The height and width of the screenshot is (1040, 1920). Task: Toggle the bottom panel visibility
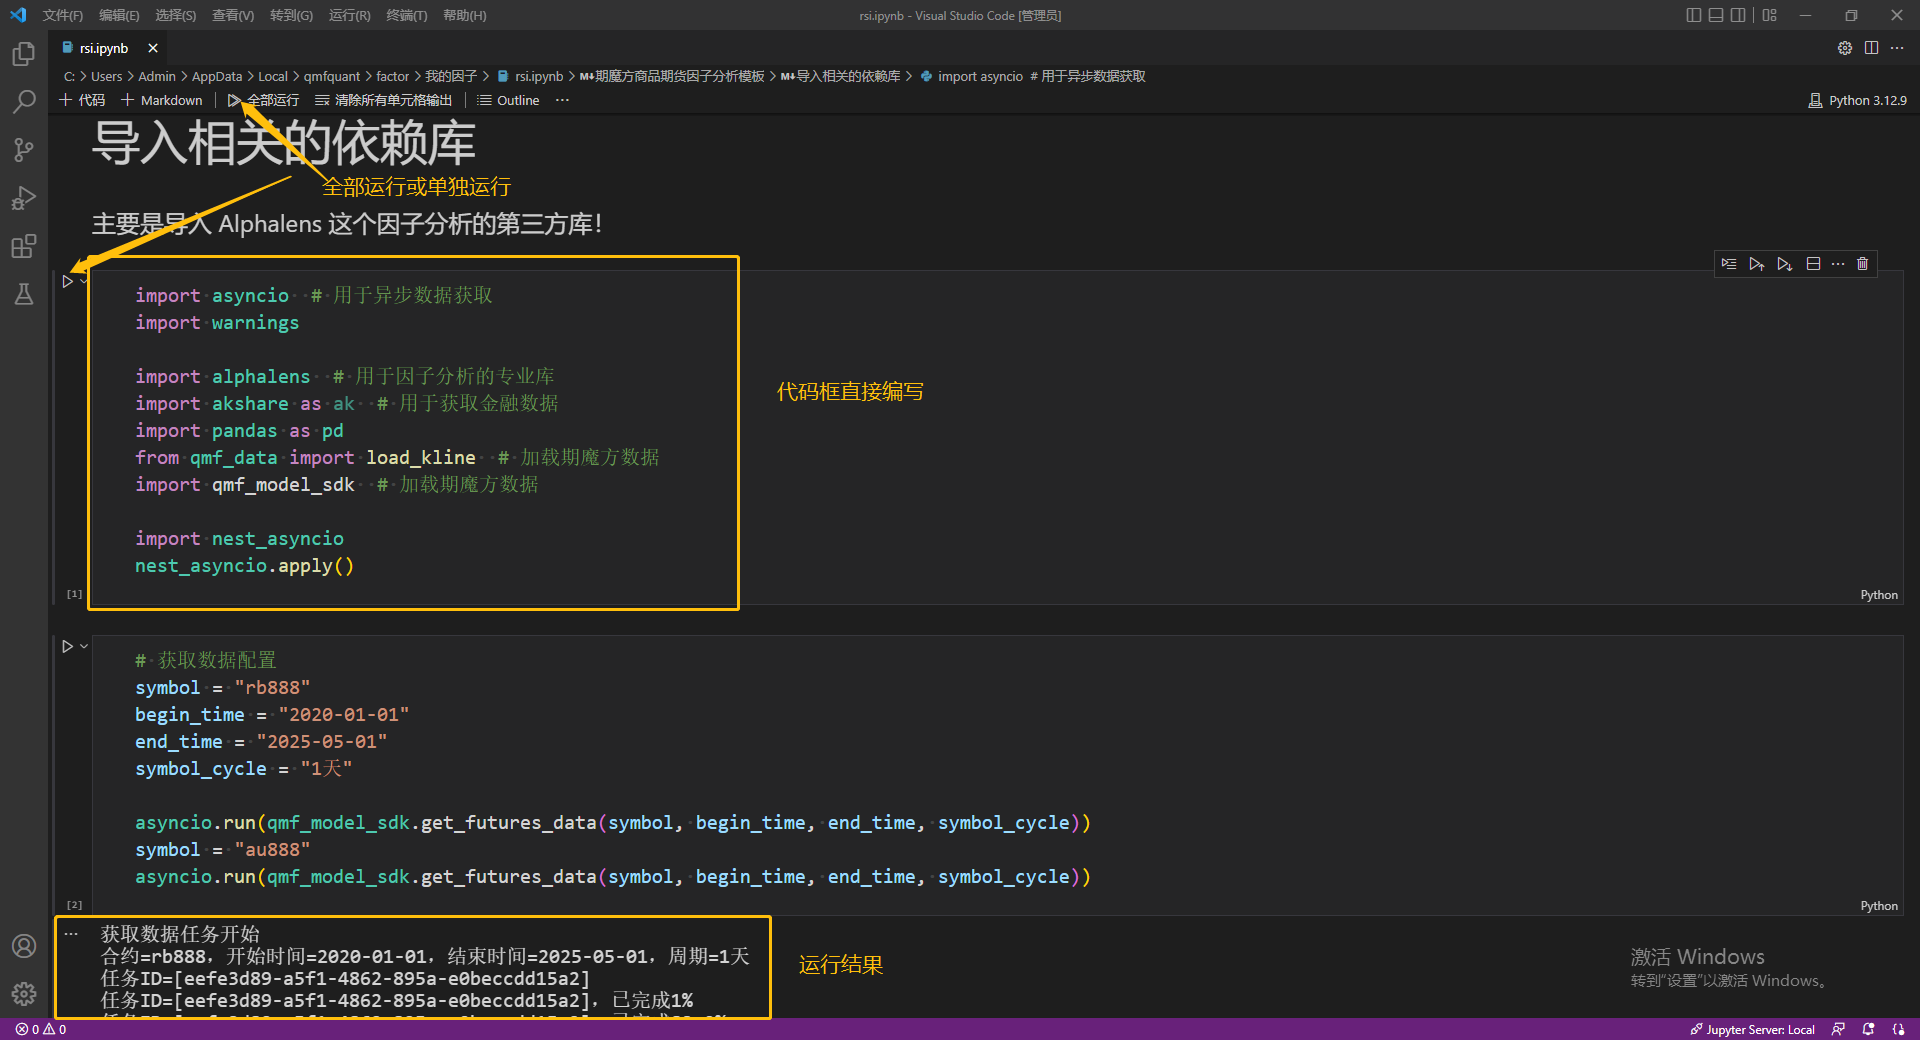pyautogui.click(x=1716, y=15)
